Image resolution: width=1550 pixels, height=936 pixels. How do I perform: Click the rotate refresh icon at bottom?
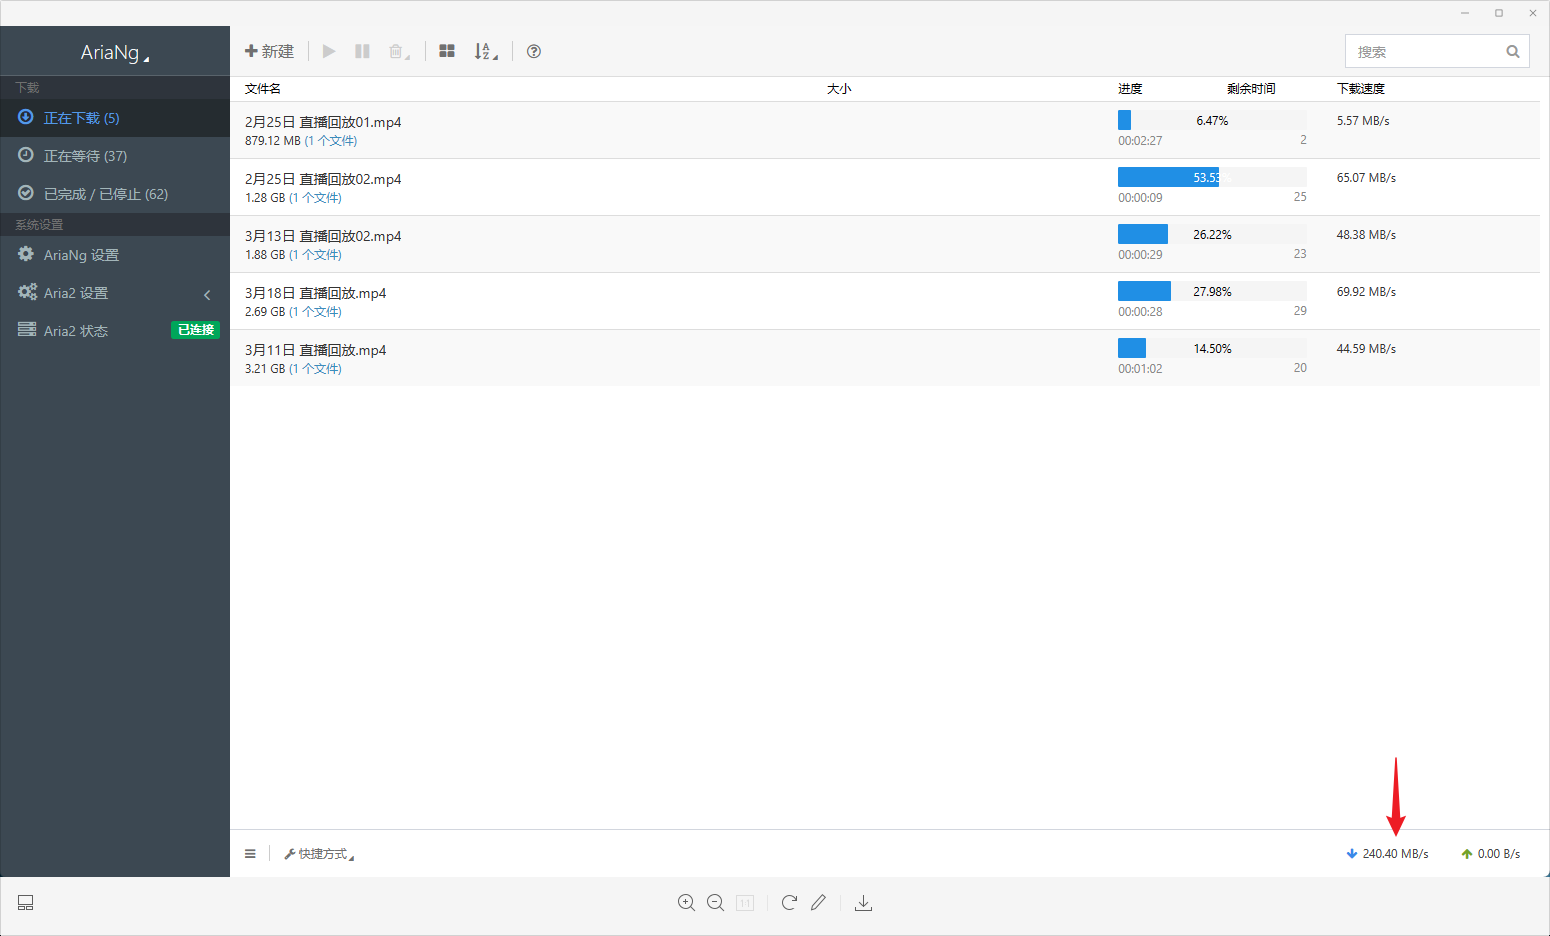tap(789, 903)
